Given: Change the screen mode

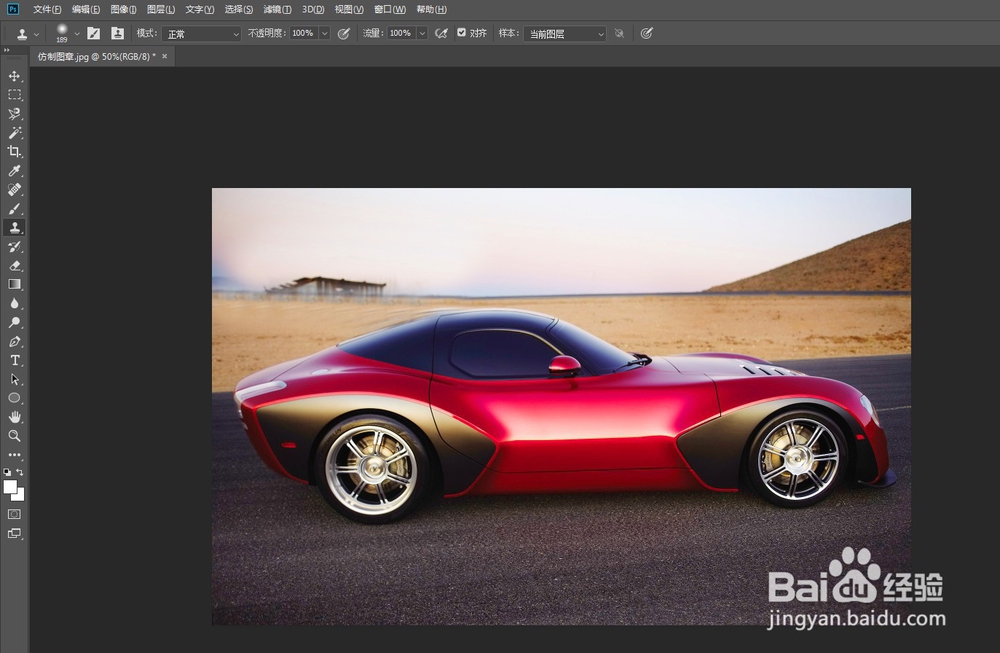Looking at the screenshot, I should (x=15, y=533).
